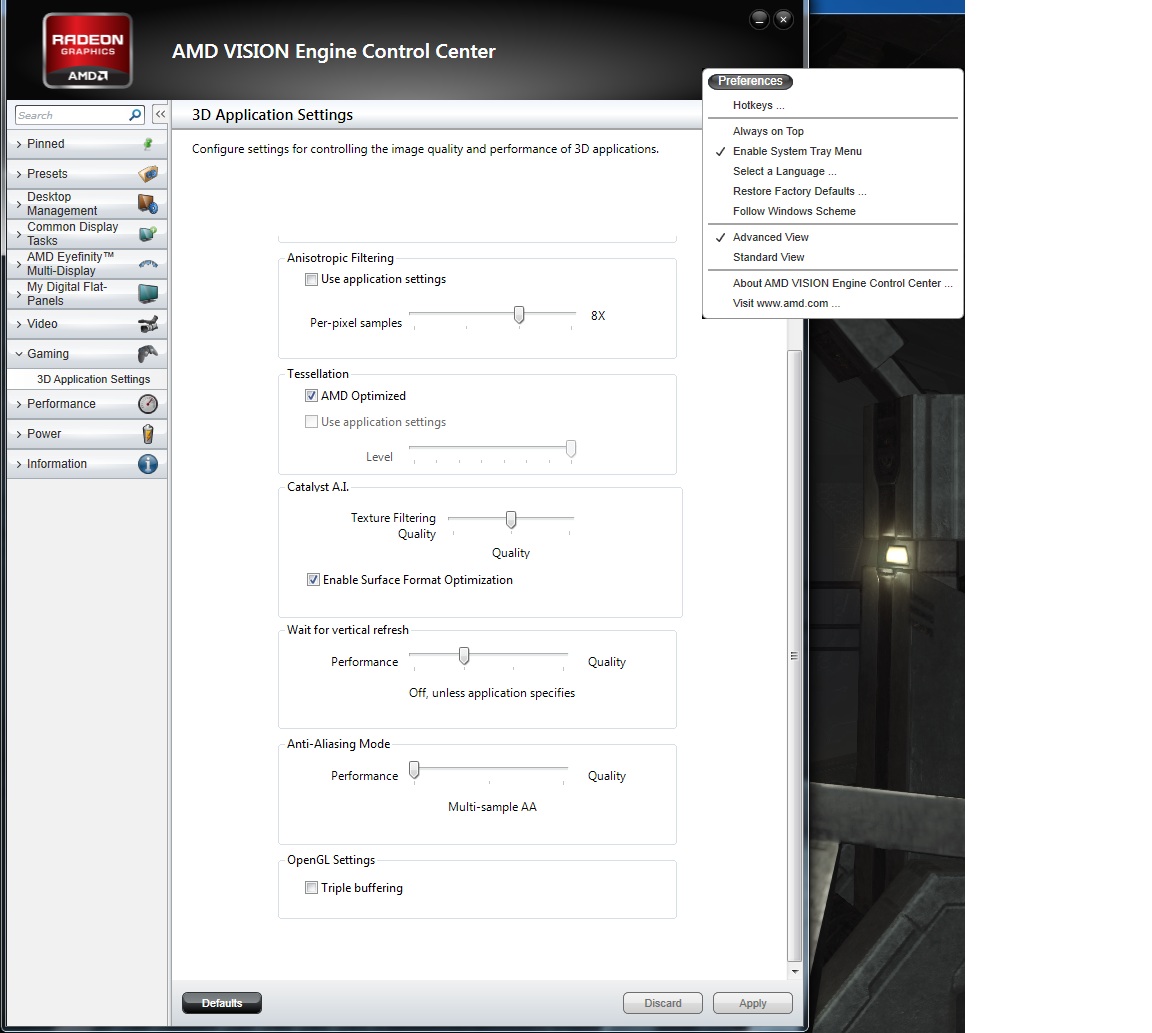Click the Tessellation Level slider handle
This screenshot has width=1152, height=1033.
(571, 449)
